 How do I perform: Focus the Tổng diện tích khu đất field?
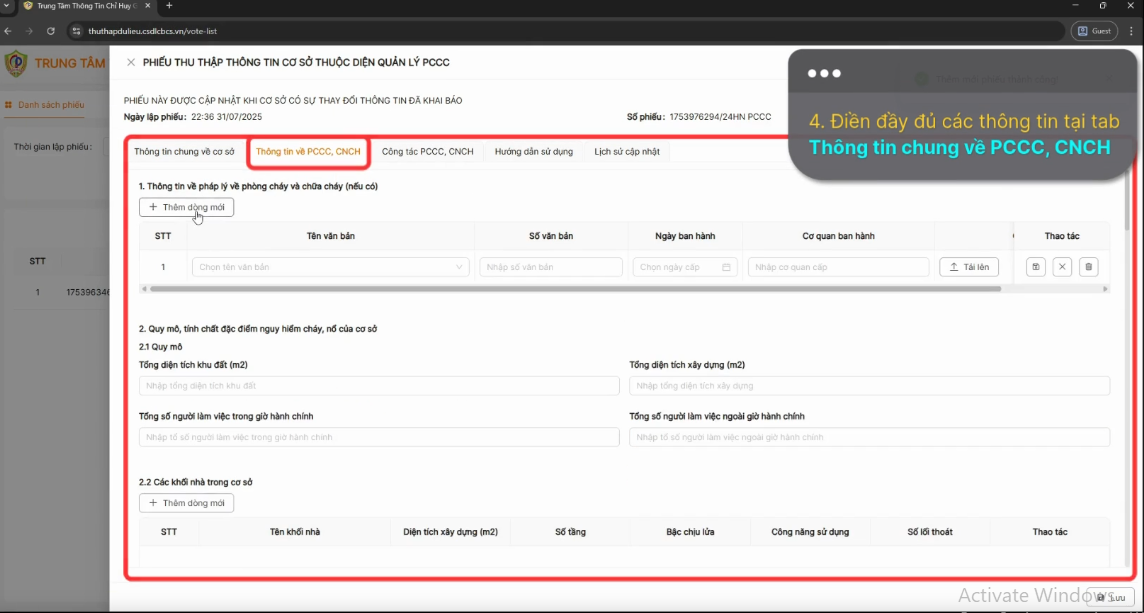point(379,385)
